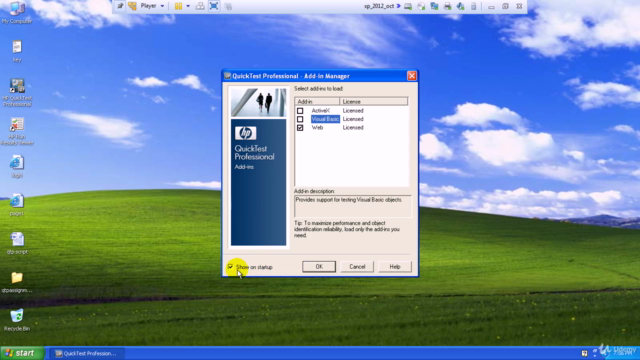Click the system tray icon
Viewport: 640px width, 360px height.
tap(584, 353)
